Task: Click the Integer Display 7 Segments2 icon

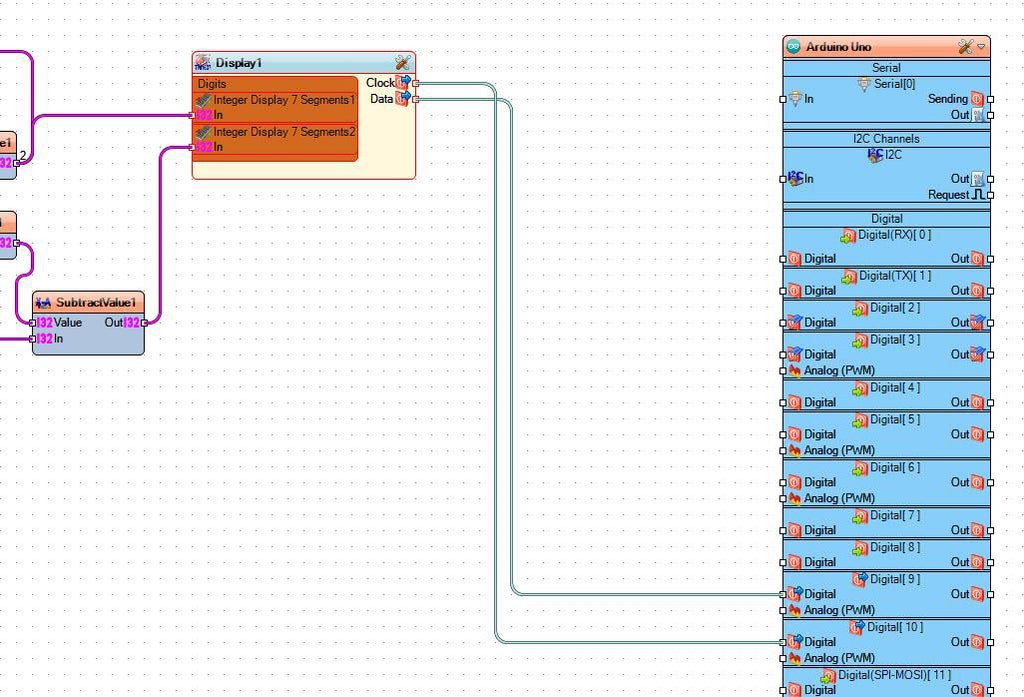Action: (x=204, y=132)
